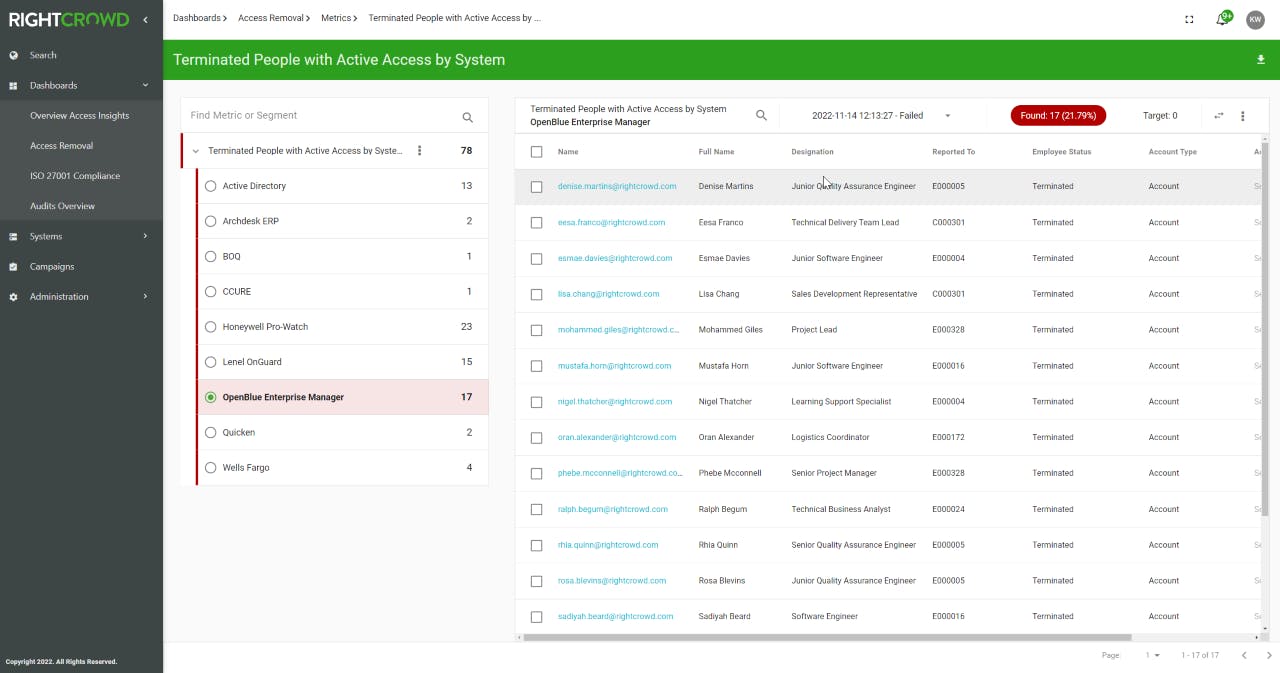The width and height of the screenshot is (1280, 673).
Task: Open the '2022-11-14 12:13:27 - Failed' run dropdown
Action: coord(868,115)
